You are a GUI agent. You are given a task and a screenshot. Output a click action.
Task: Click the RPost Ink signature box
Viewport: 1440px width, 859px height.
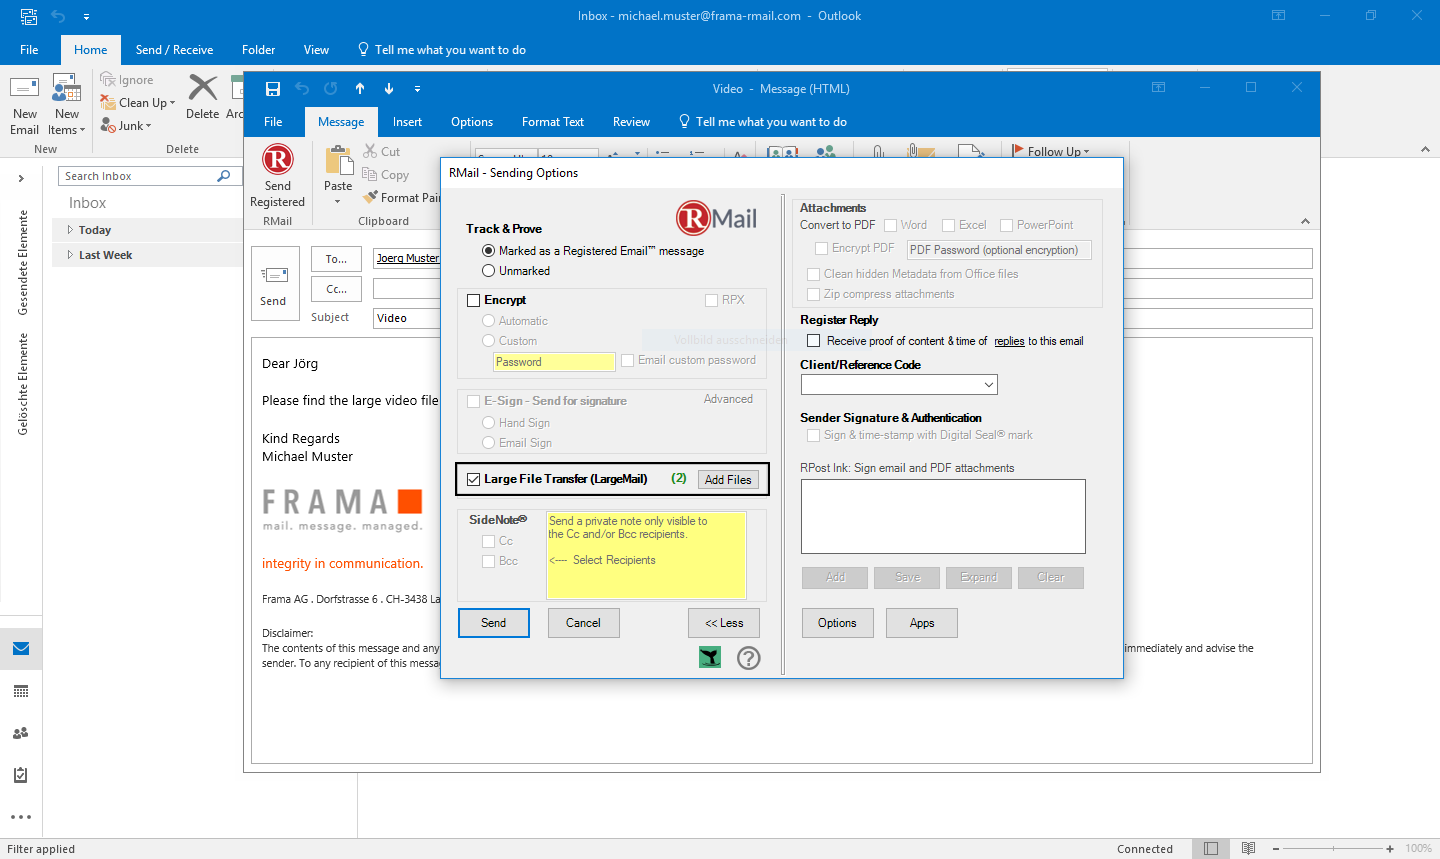(943, 516)
